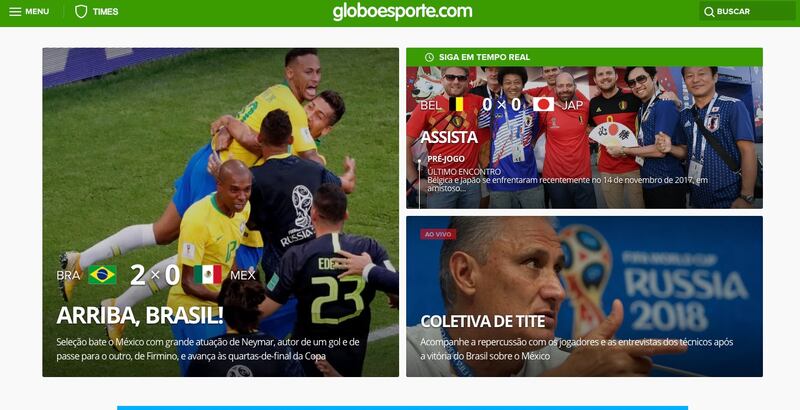Select the SIGA EM TEMPO REAL bar

(x=584, y=57)
